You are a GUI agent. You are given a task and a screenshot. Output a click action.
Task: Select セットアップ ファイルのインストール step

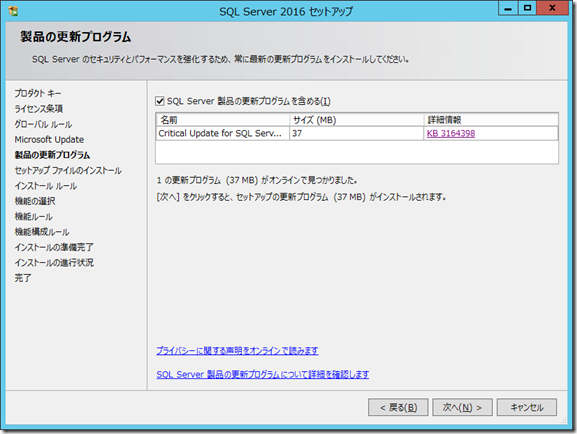[68, 170]
